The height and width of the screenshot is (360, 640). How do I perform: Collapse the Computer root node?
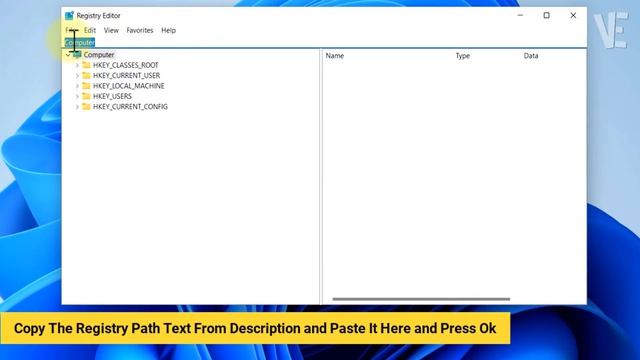[68, 55]
